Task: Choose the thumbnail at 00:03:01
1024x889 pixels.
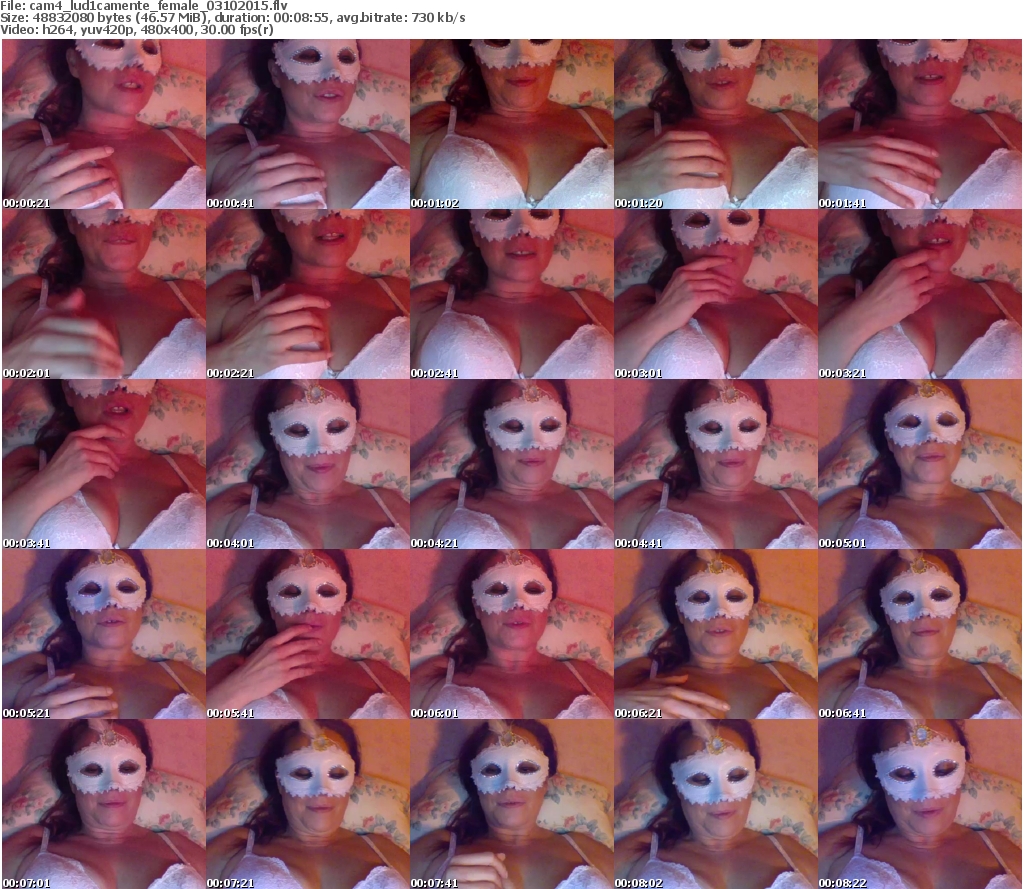Action: click(716, 294)
